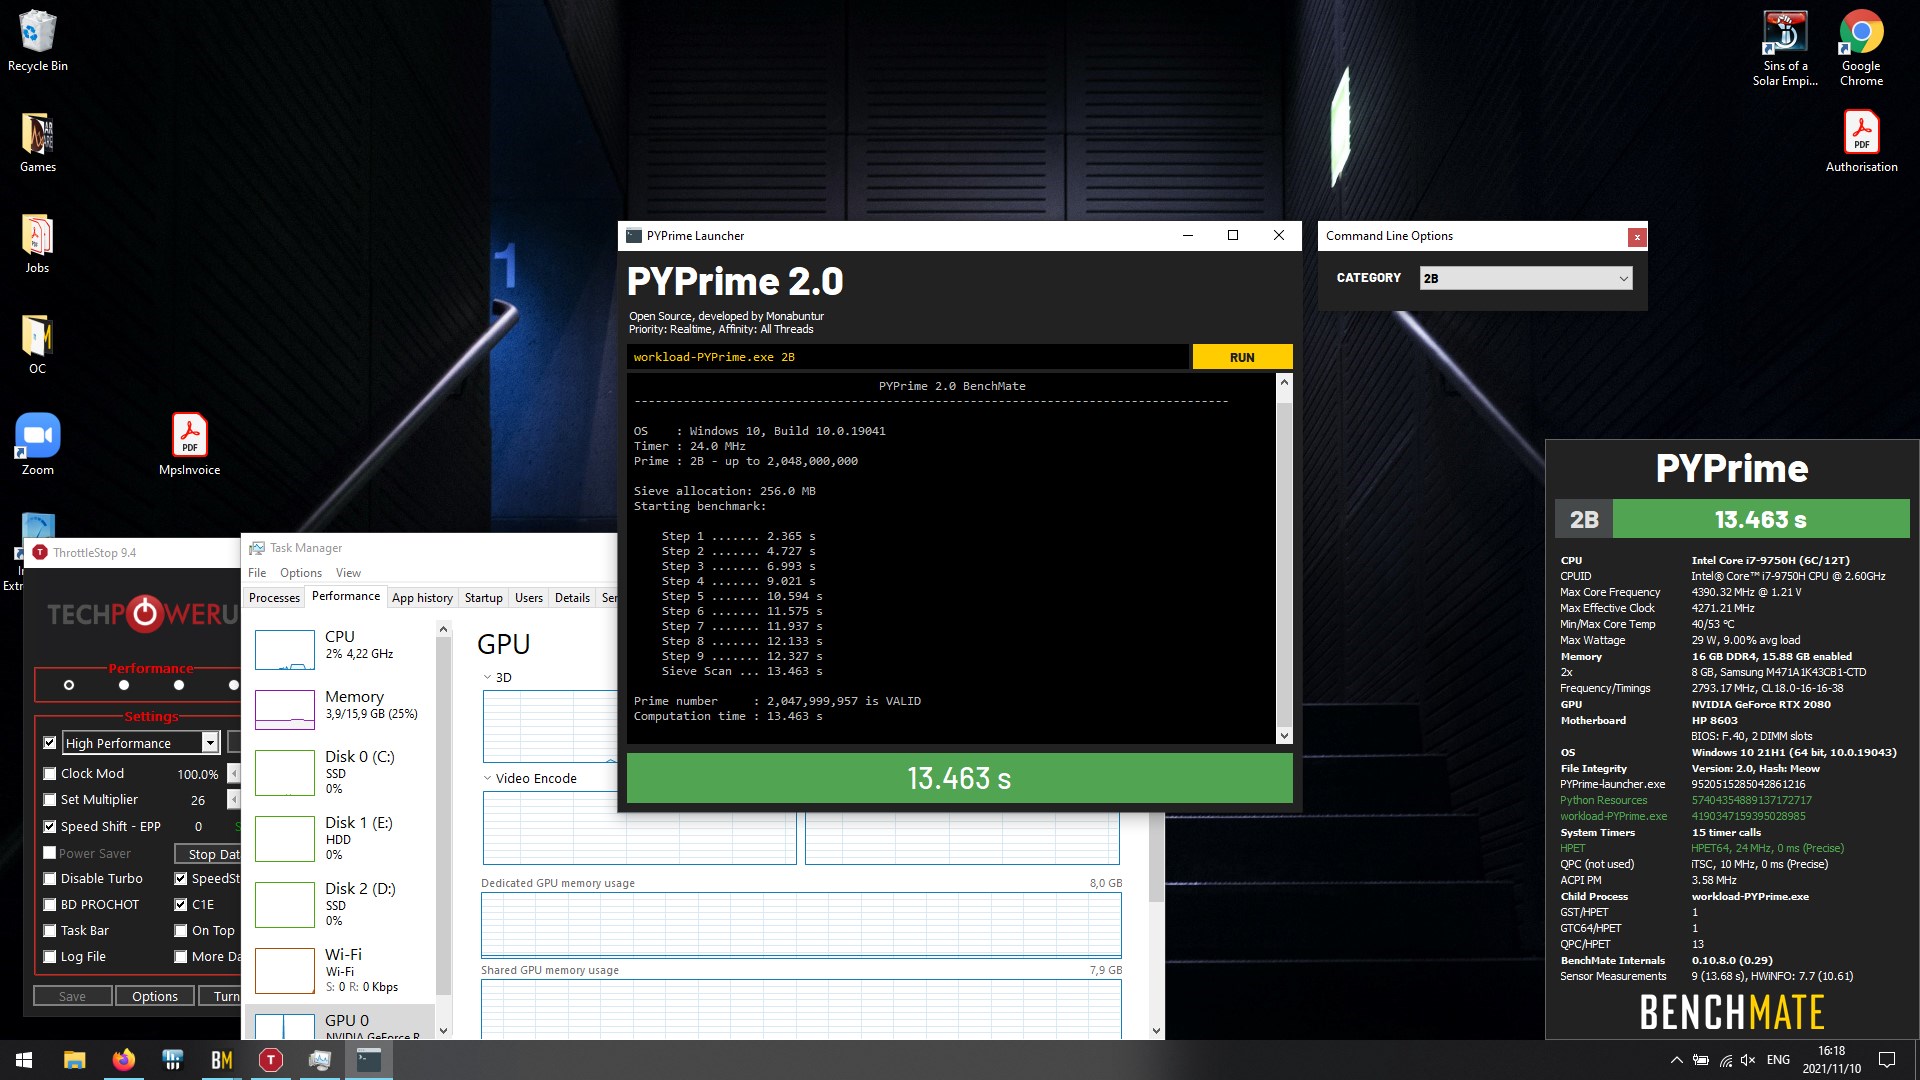Image resolution: width=1920 pixels, height=1080 pixels.
Task: Open the Jobs folder icon
Action: coord(38,243)
